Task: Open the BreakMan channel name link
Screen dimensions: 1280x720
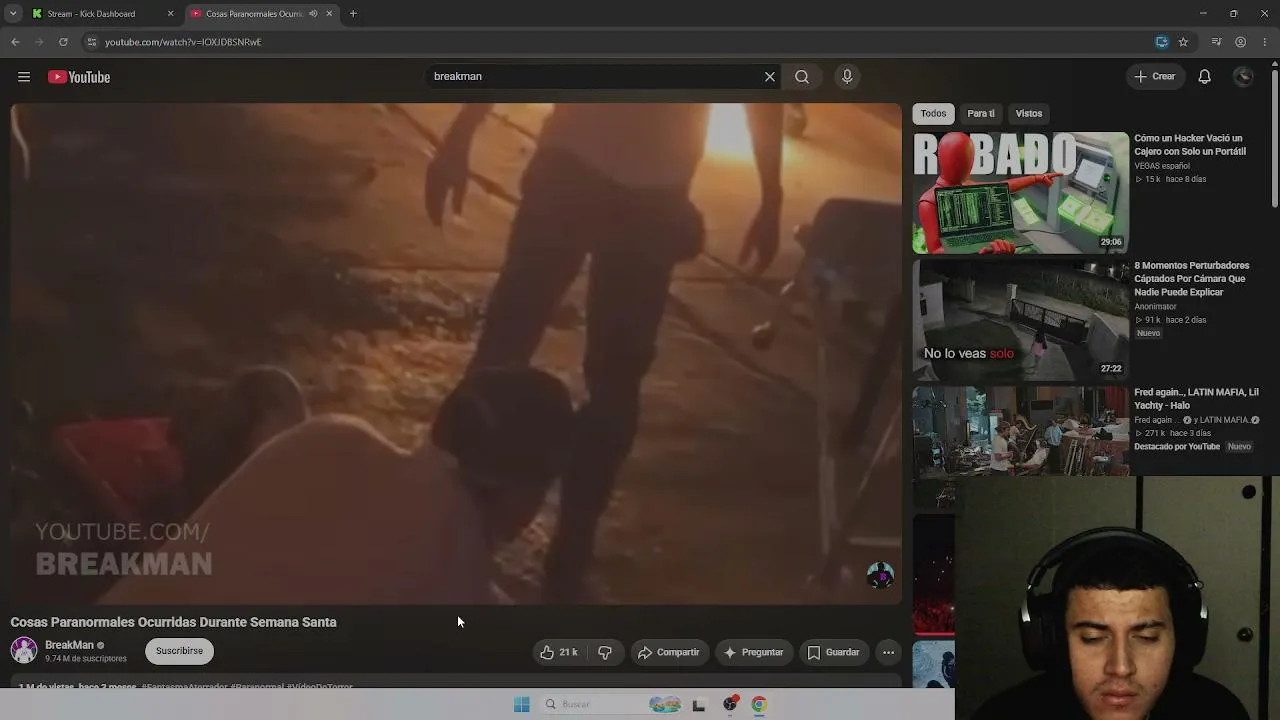Action: pos(69,645)
